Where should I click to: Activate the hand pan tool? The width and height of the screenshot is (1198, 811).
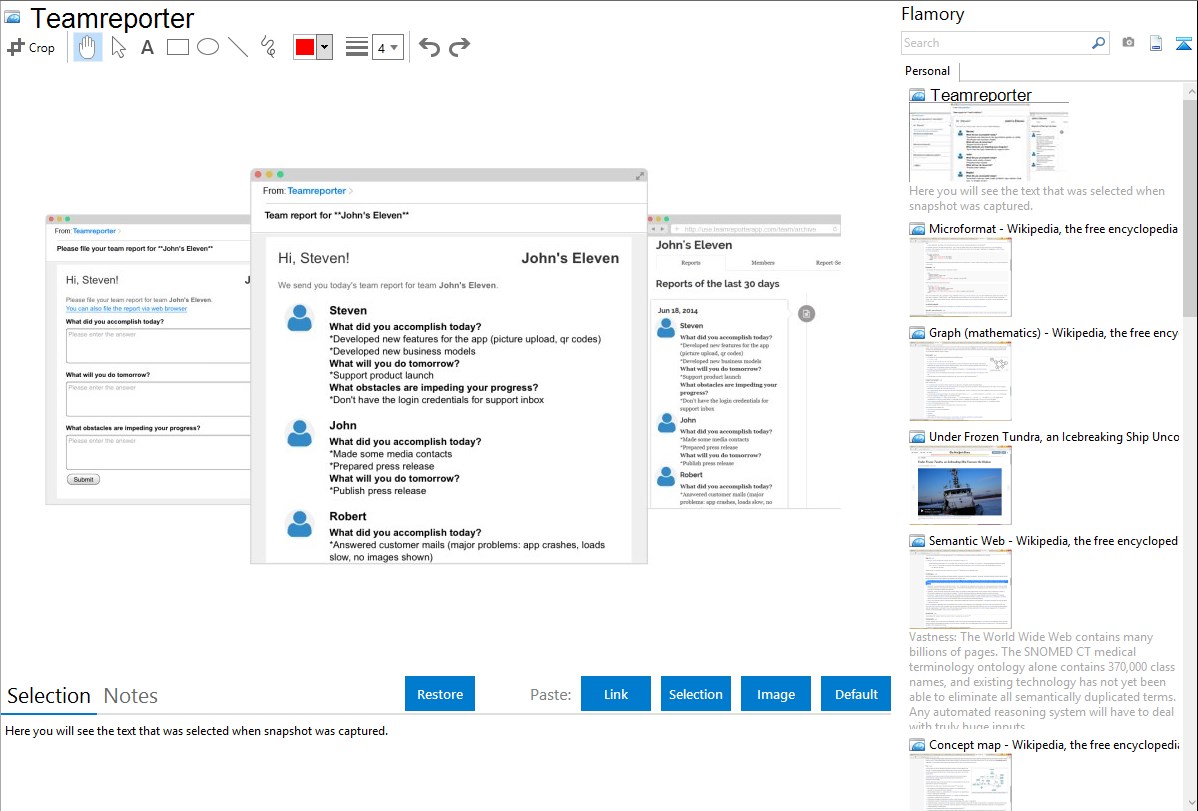88,47
